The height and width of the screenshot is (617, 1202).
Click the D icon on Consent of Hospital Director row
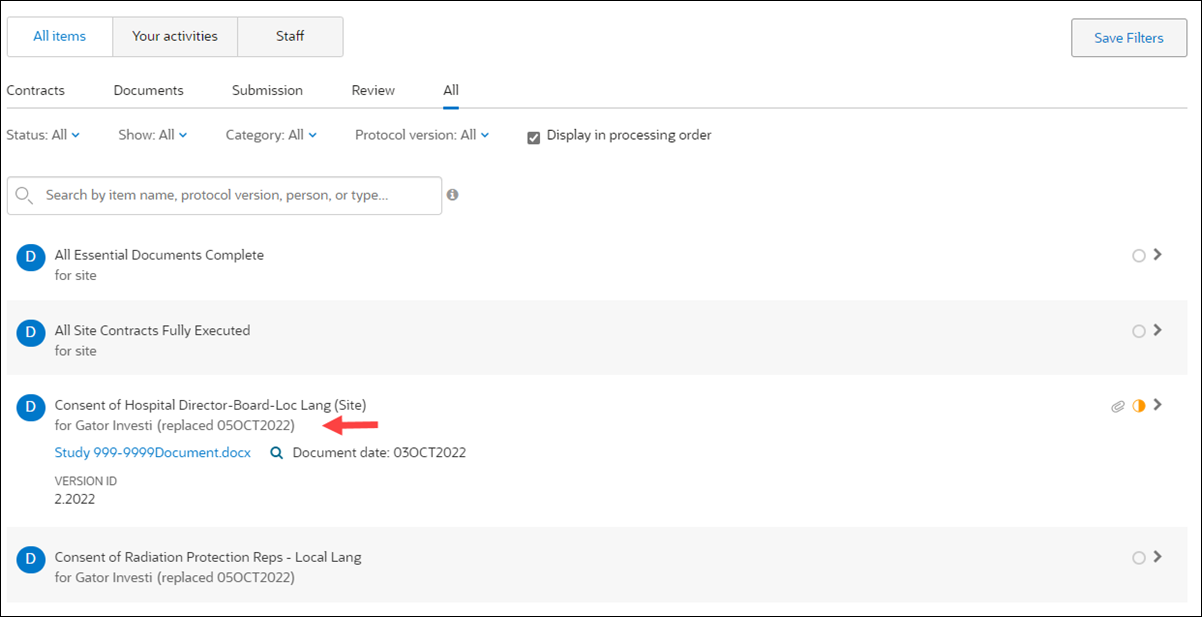tap(30, 407)
